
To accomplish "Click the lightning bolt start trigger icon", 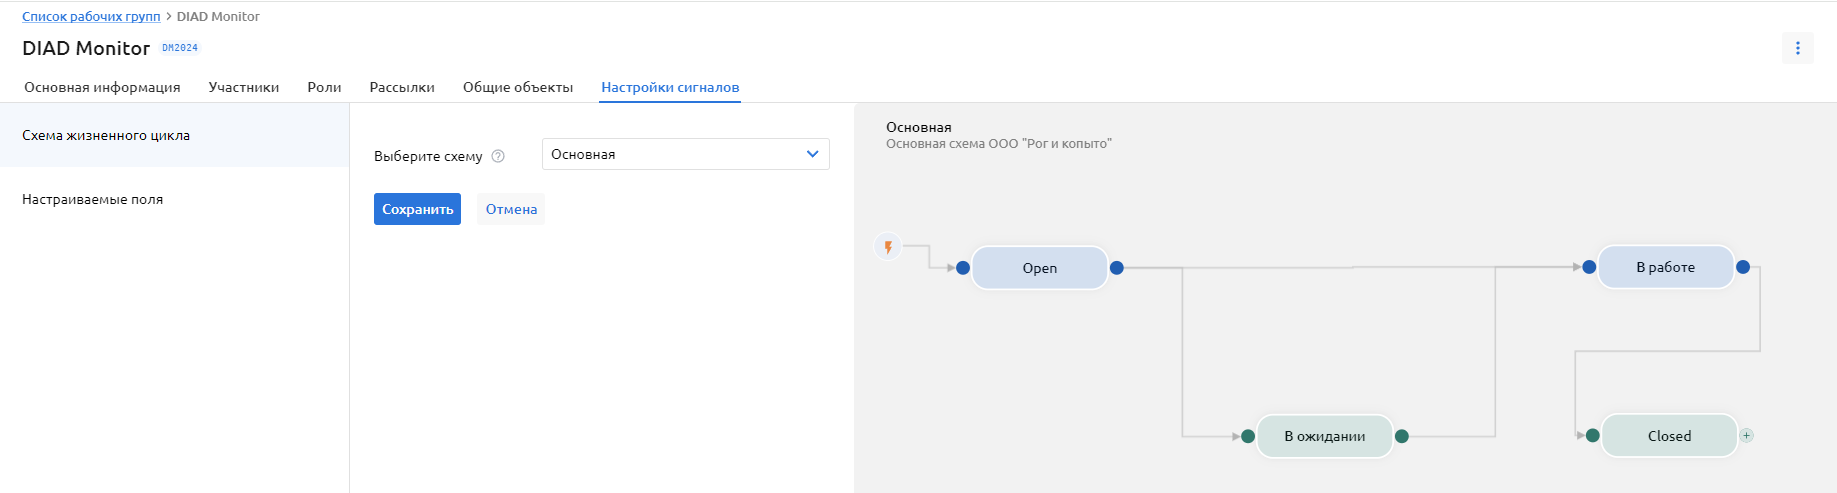I will point(888,246).
